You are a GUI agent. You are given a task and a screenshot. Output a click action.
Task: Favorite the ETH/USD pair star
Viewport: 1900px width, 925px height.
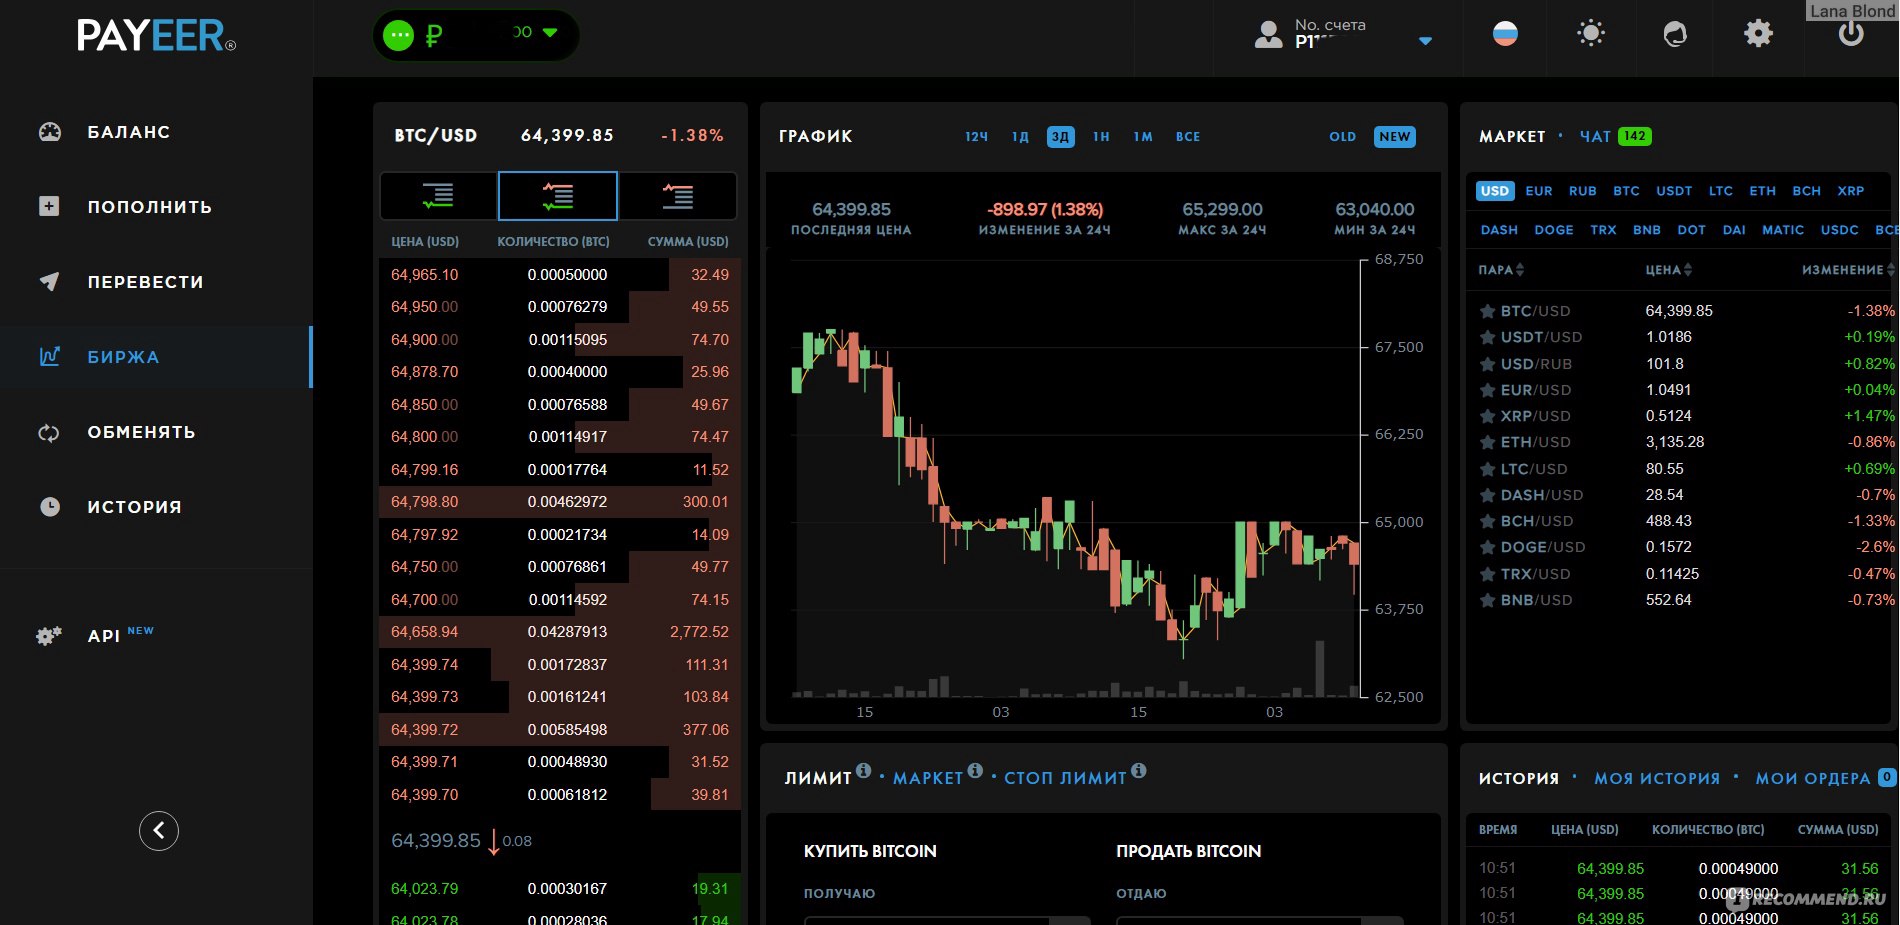click(1487, 442)
